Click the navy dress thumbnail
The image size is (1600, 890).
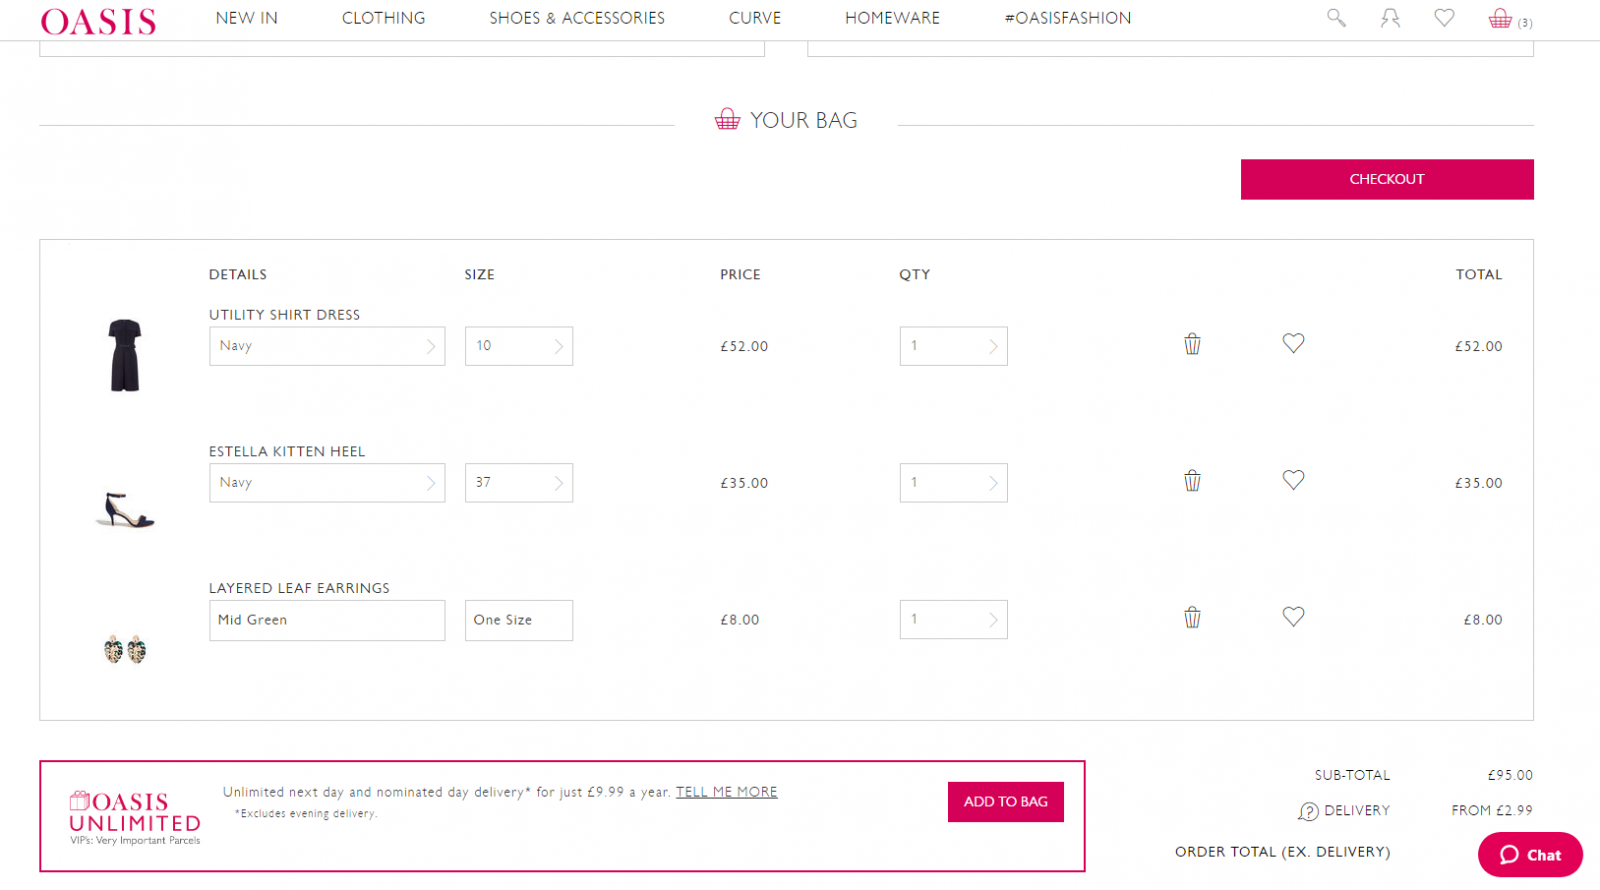coord(125,355)
